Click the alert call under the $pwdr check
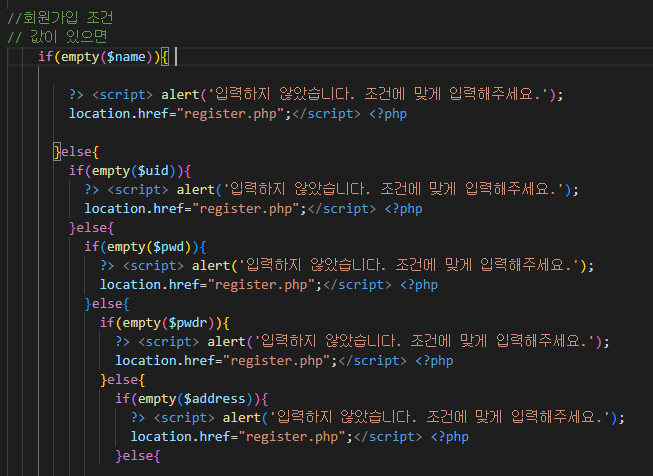Screen dimensions: 653x476 [x=409, y=341]
